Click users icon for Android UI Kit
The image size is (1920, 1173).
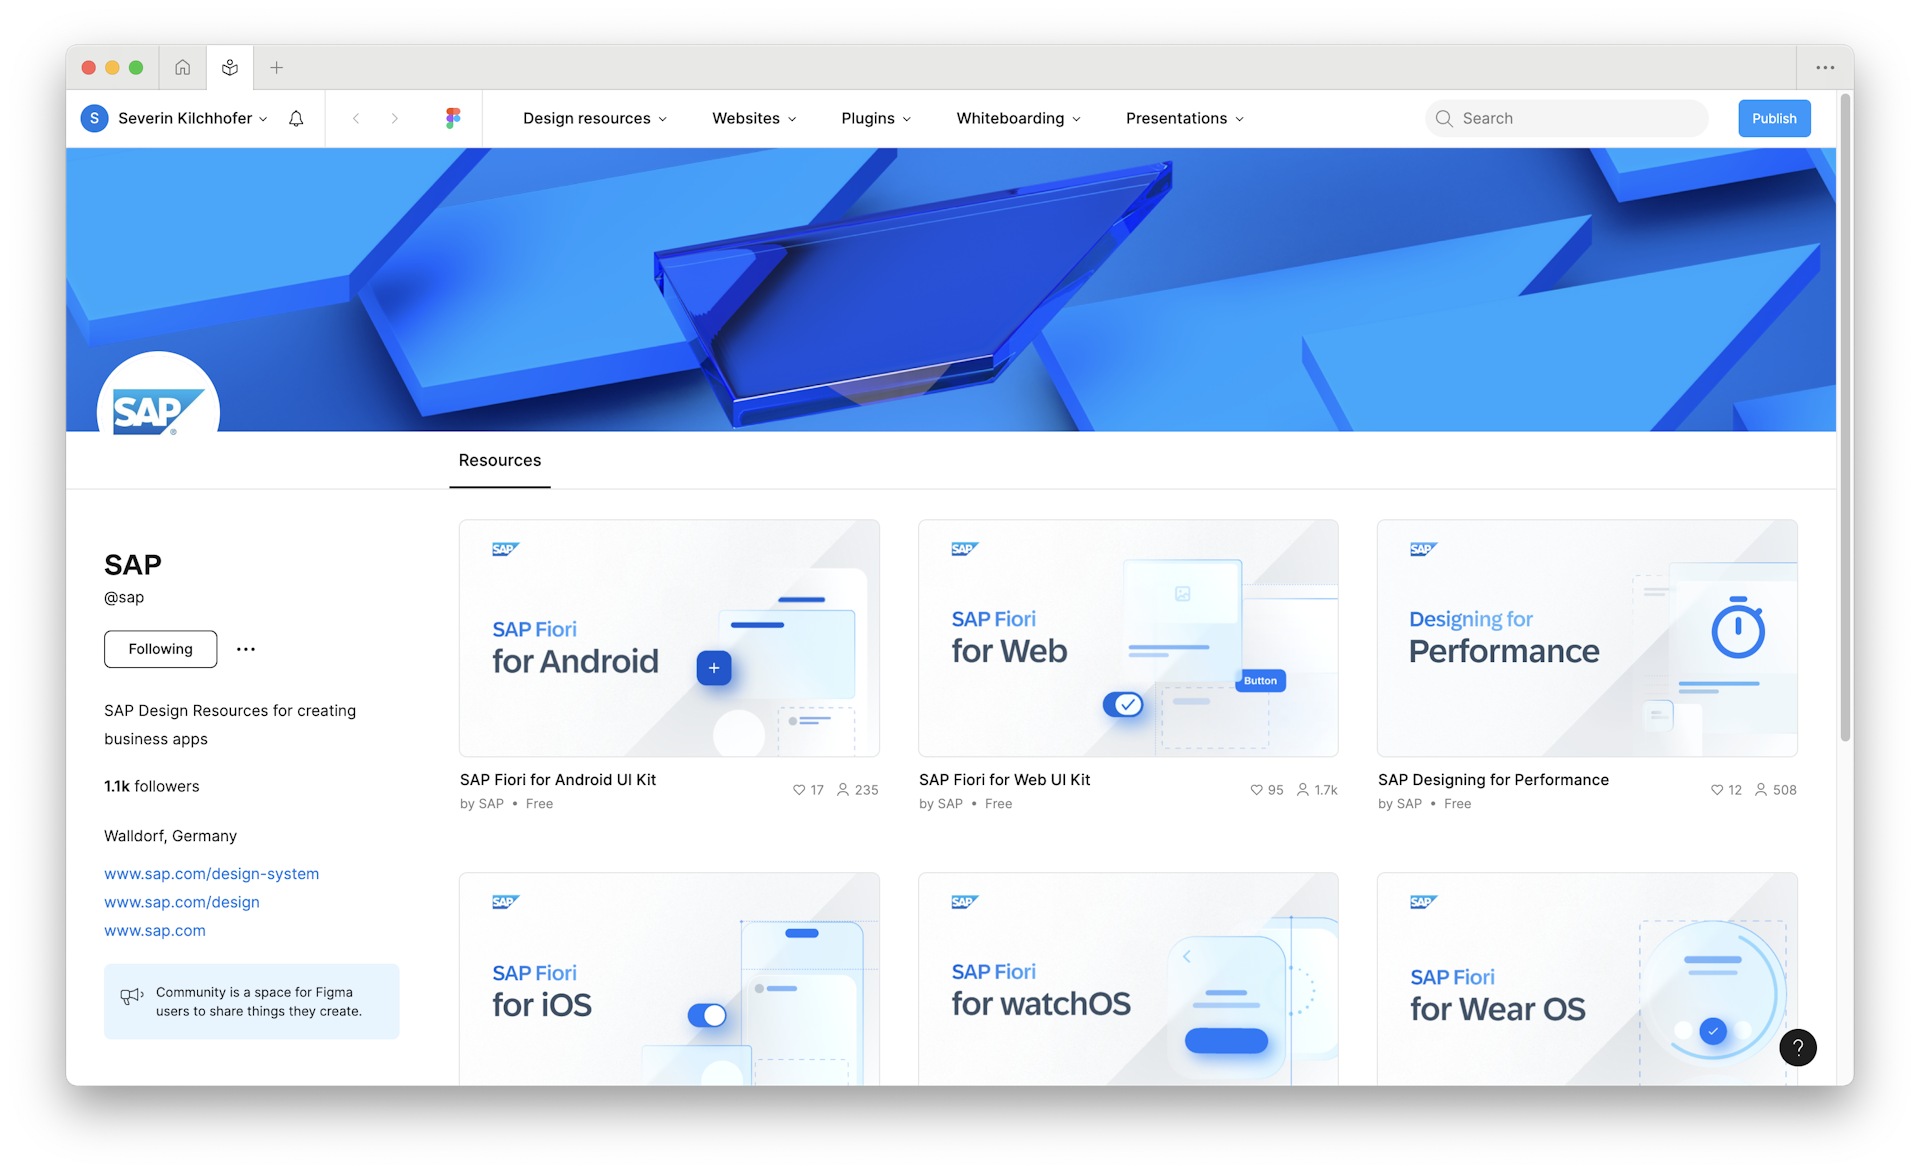point(843,790)
